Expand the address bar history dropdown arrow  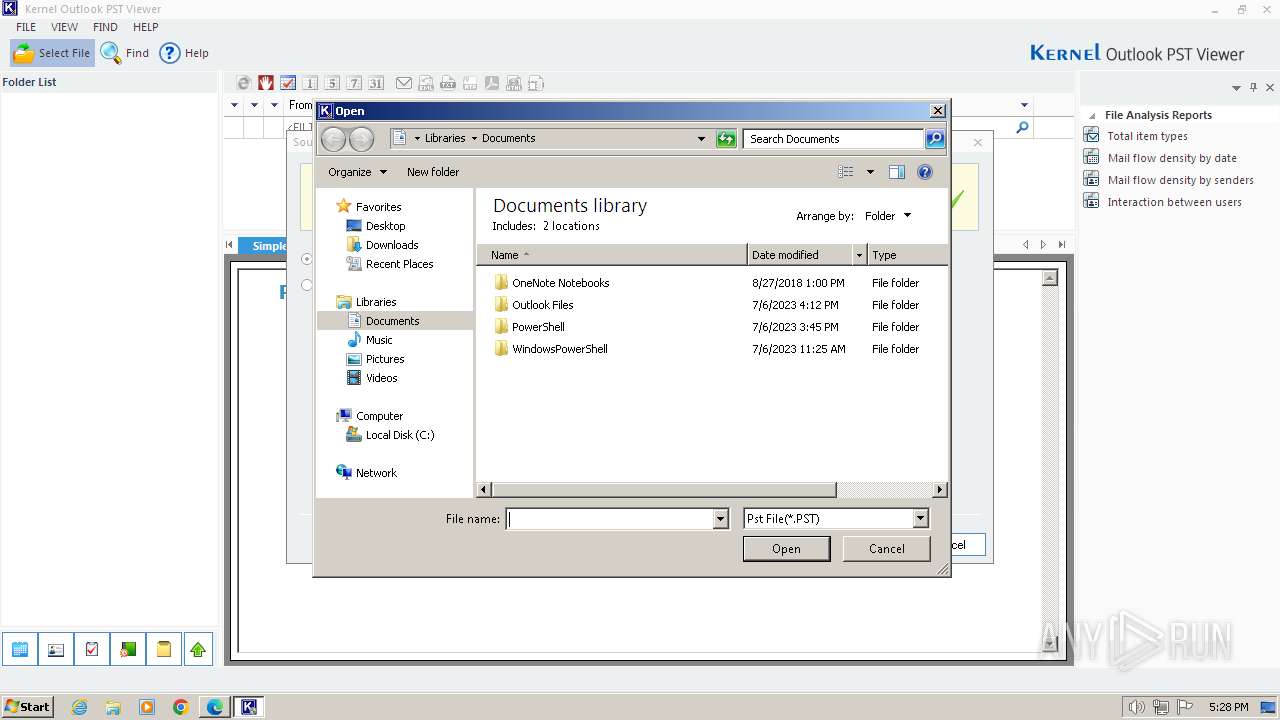tap(701, 139)
